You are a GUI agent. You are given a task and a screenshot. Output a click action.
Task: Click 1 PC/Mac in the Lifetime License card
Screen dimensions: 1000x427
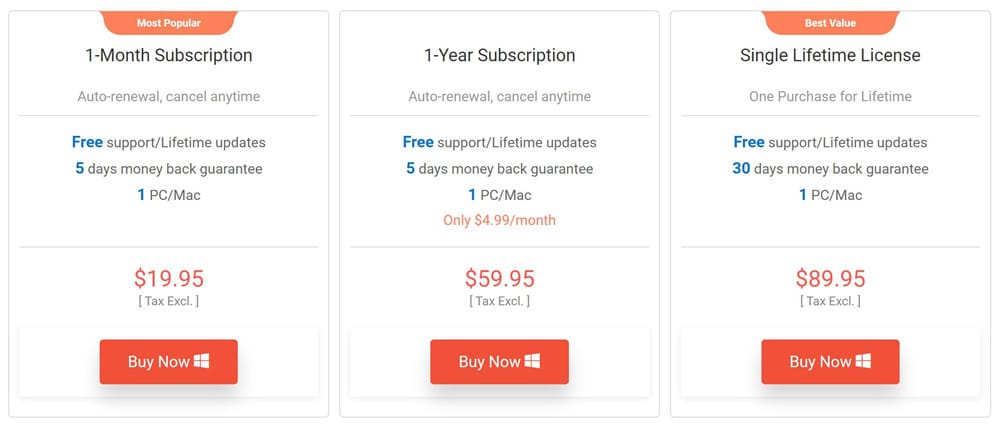(x=830, y=195)
